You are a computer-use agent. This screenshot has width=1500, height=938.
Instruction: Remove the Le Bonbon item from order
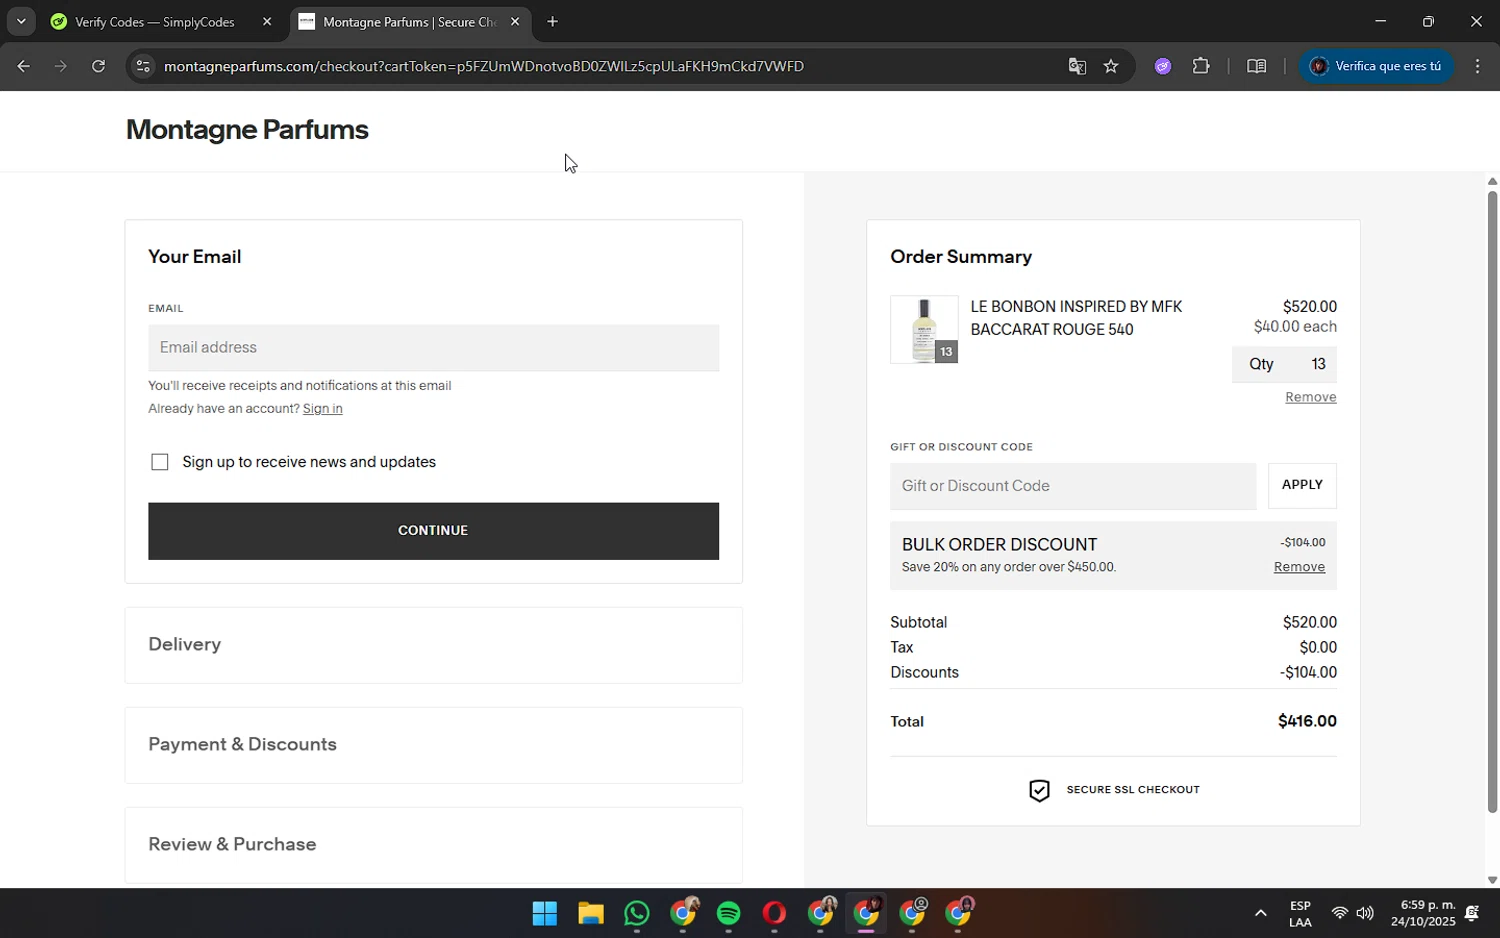point(1310,397)
